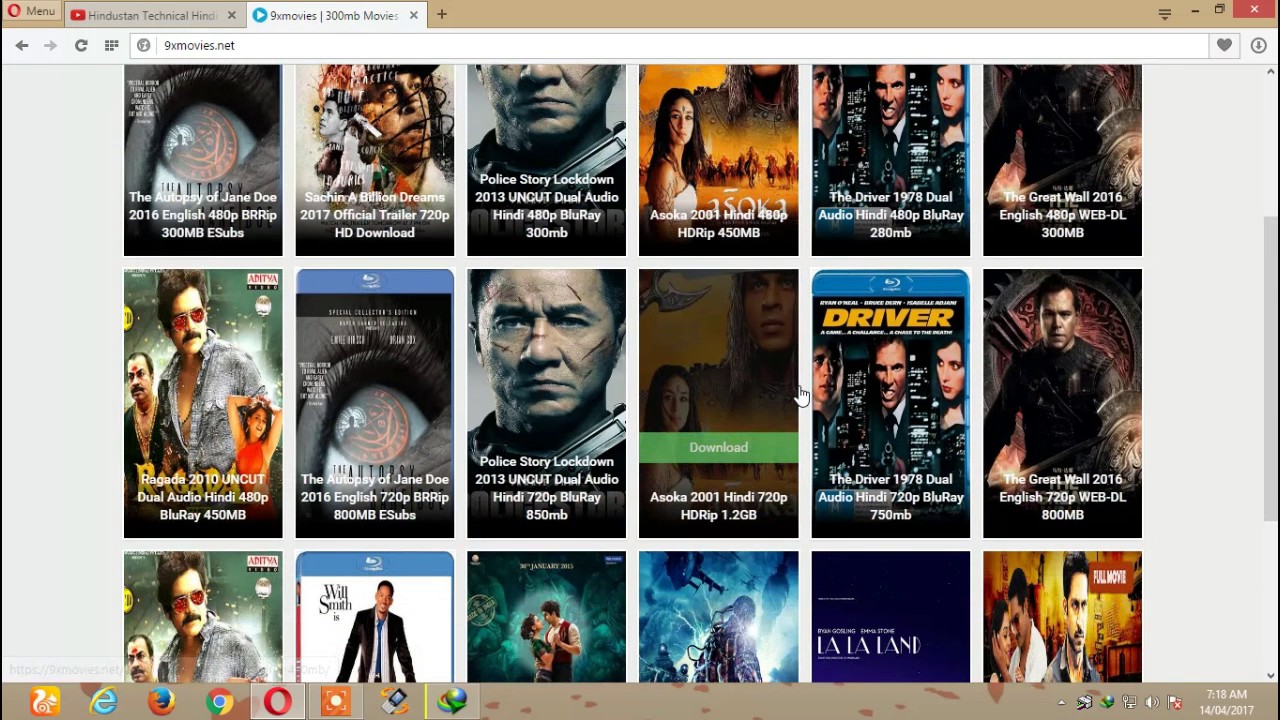Image resolution: width=1280 pixels, height=720 pixels.
Task: Open the action center flag tray icon
Action: point(1175,703)
